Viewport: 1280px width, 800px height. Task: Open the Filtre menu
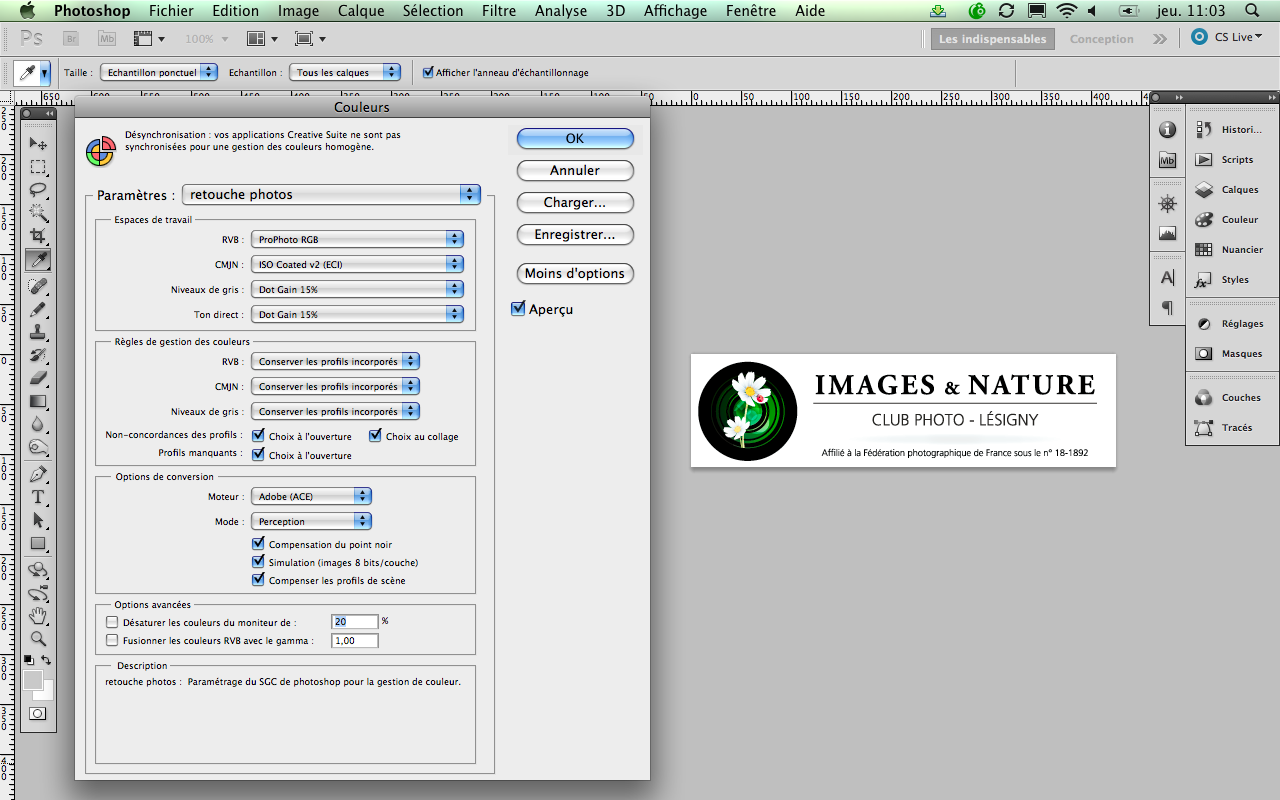click(x=499, y=11)
